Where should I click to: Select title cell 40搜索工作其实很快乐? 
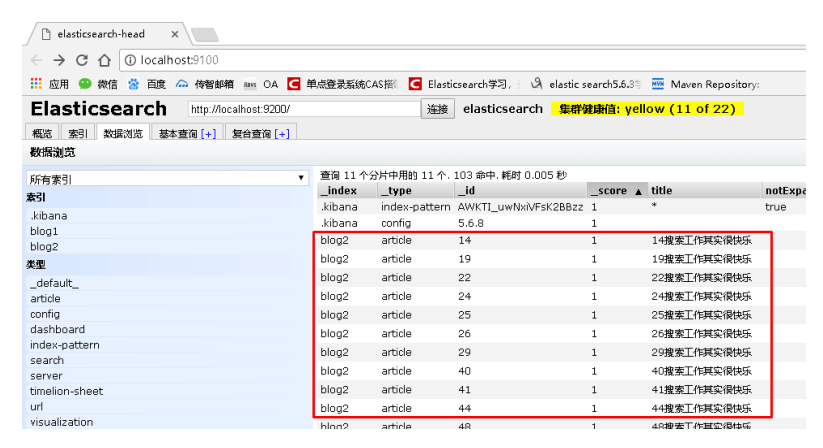[x=702, y=371]
